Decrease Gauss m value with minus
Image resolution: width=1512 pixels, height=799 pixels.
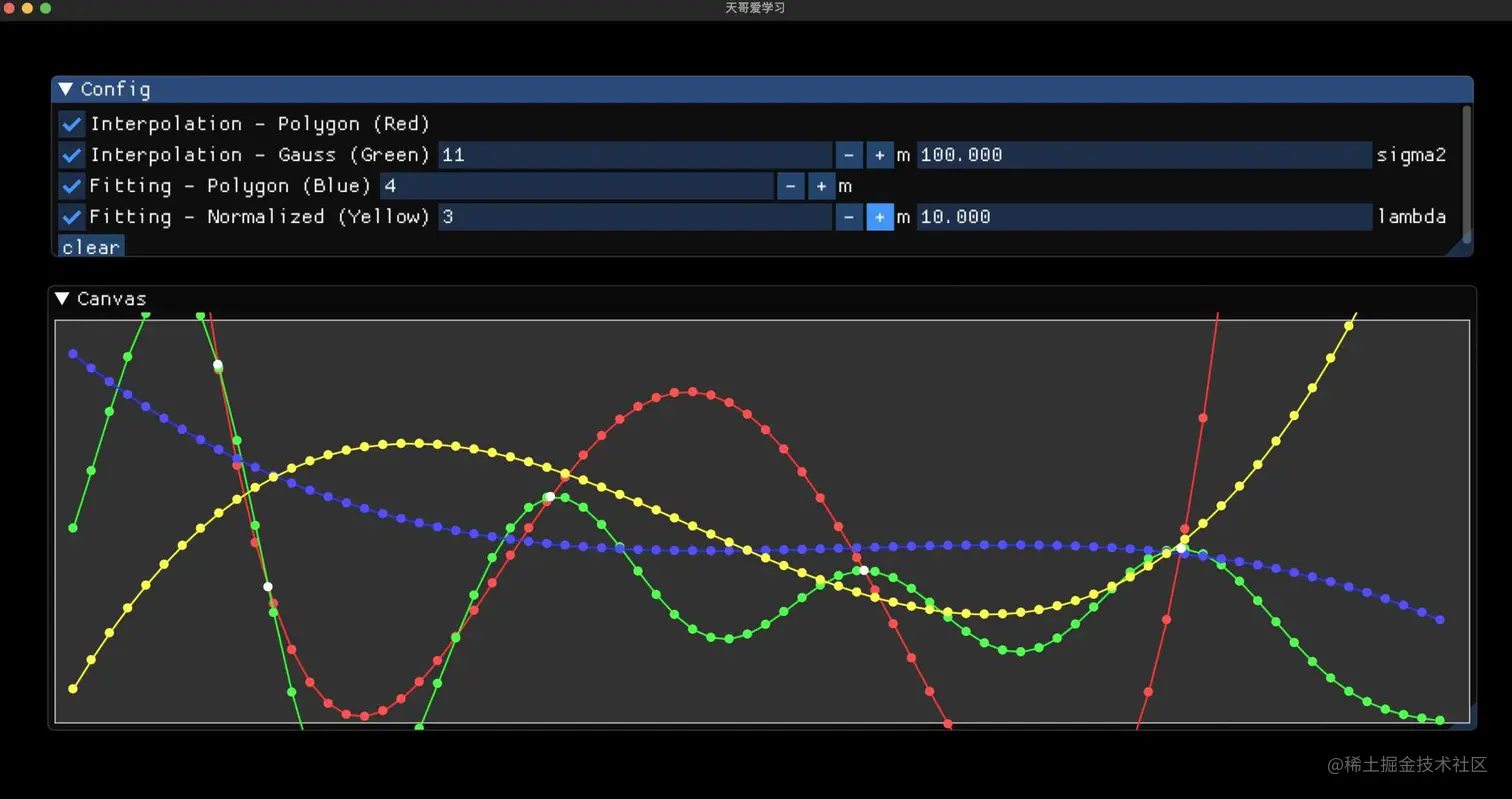pyautogui.click(x=849, y=155)
